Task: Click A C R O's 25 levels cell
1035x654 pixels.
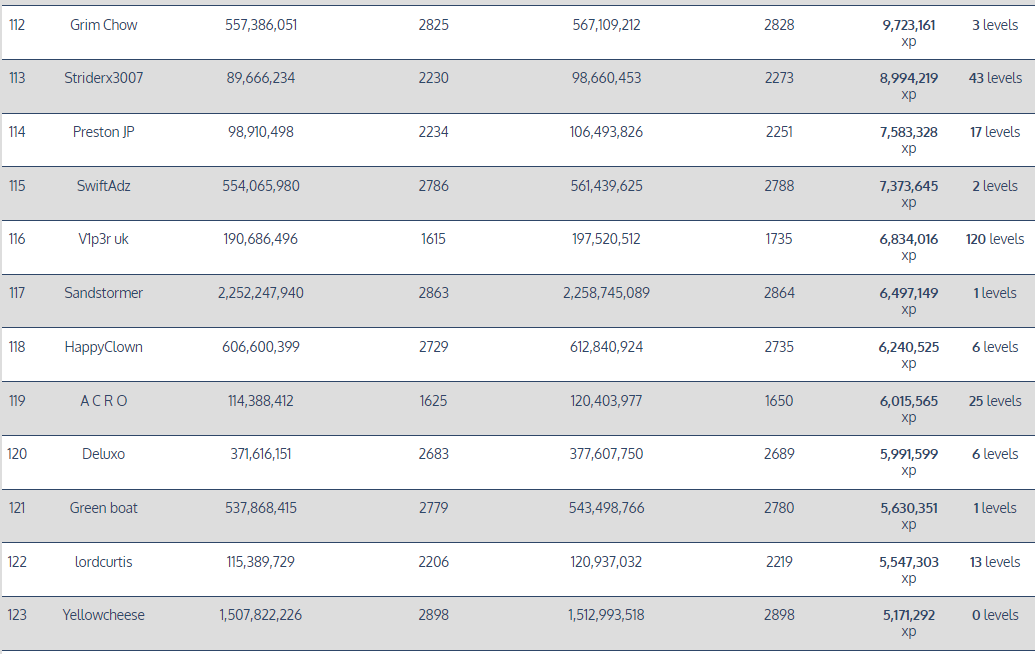Action: coord(995,401)
